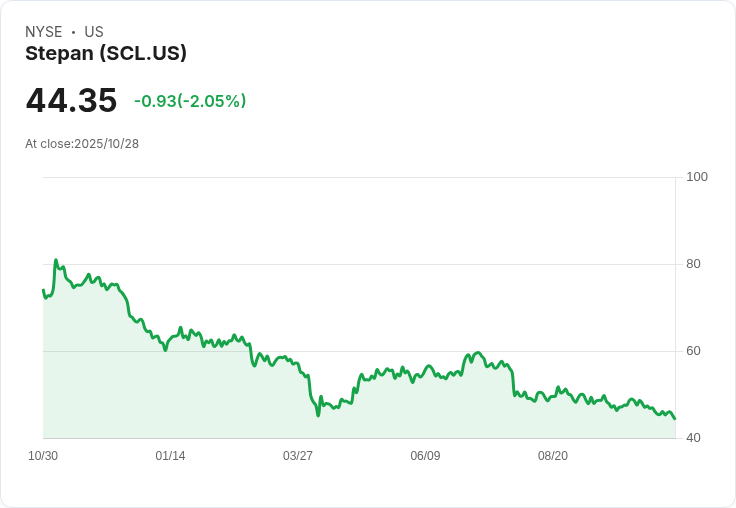Open the Stepan (SCL.US) title

pyautogui.click(x=106, y=53)
